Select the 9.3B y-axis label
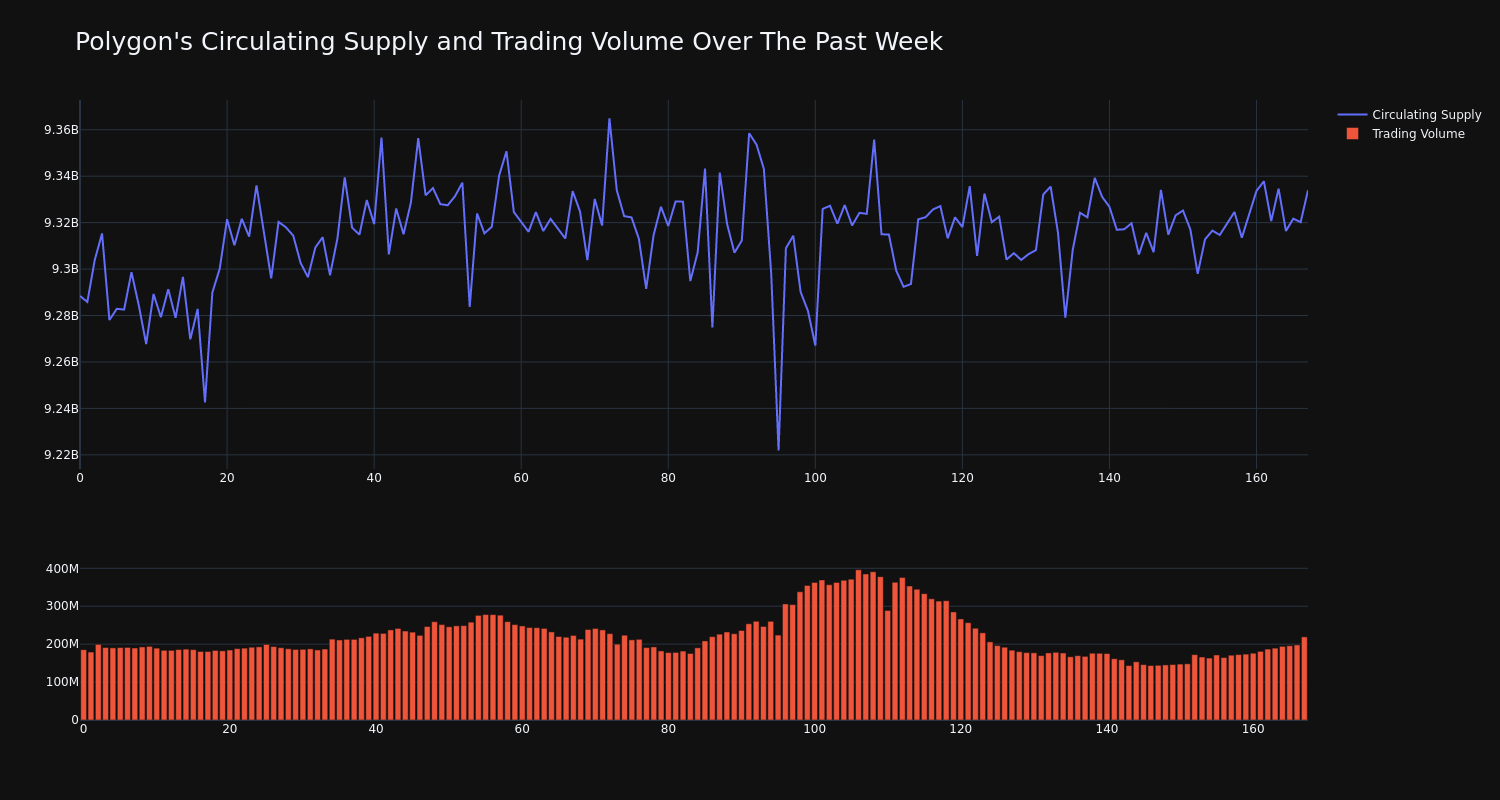 click(x=65, y=269)
